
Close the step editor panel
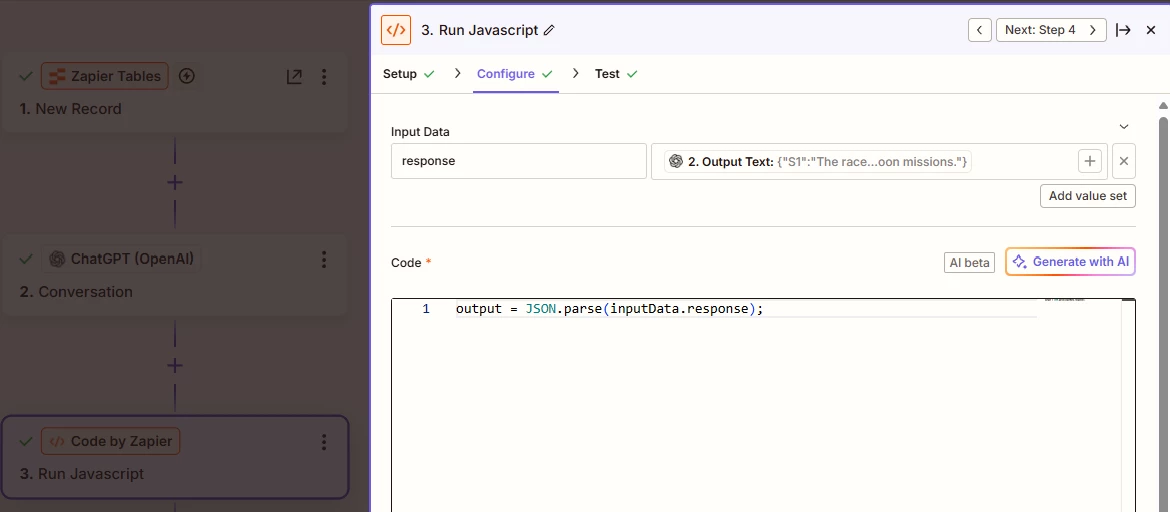pos(1151,31)
